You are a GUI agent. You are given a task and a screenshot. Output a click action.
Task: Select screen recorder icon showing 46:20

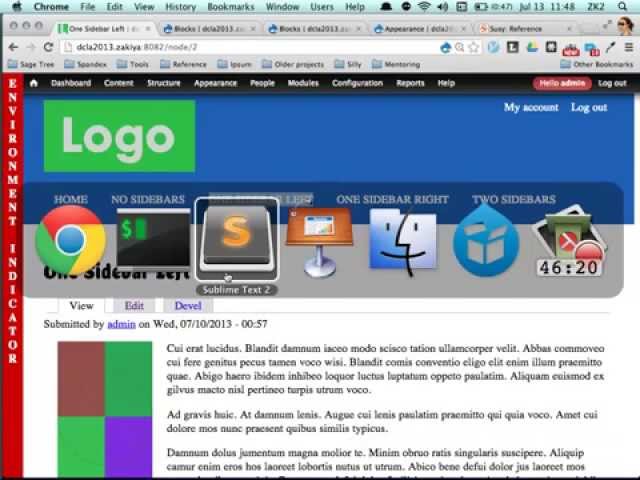pyautogui.click(x=569, y=241)
